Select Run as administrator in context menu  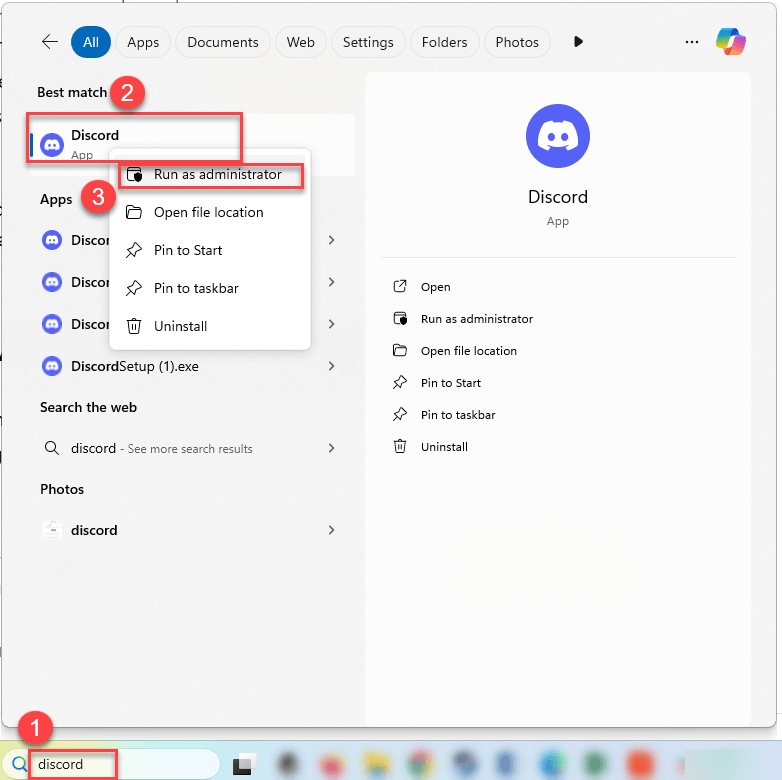point(217,175)
